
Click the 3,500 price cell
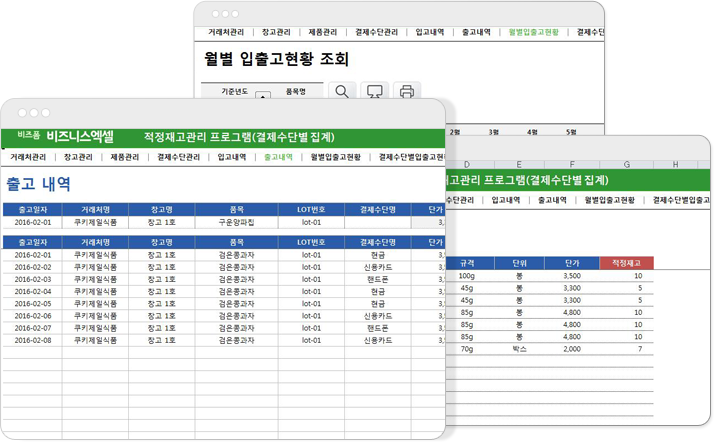(572, 276)
